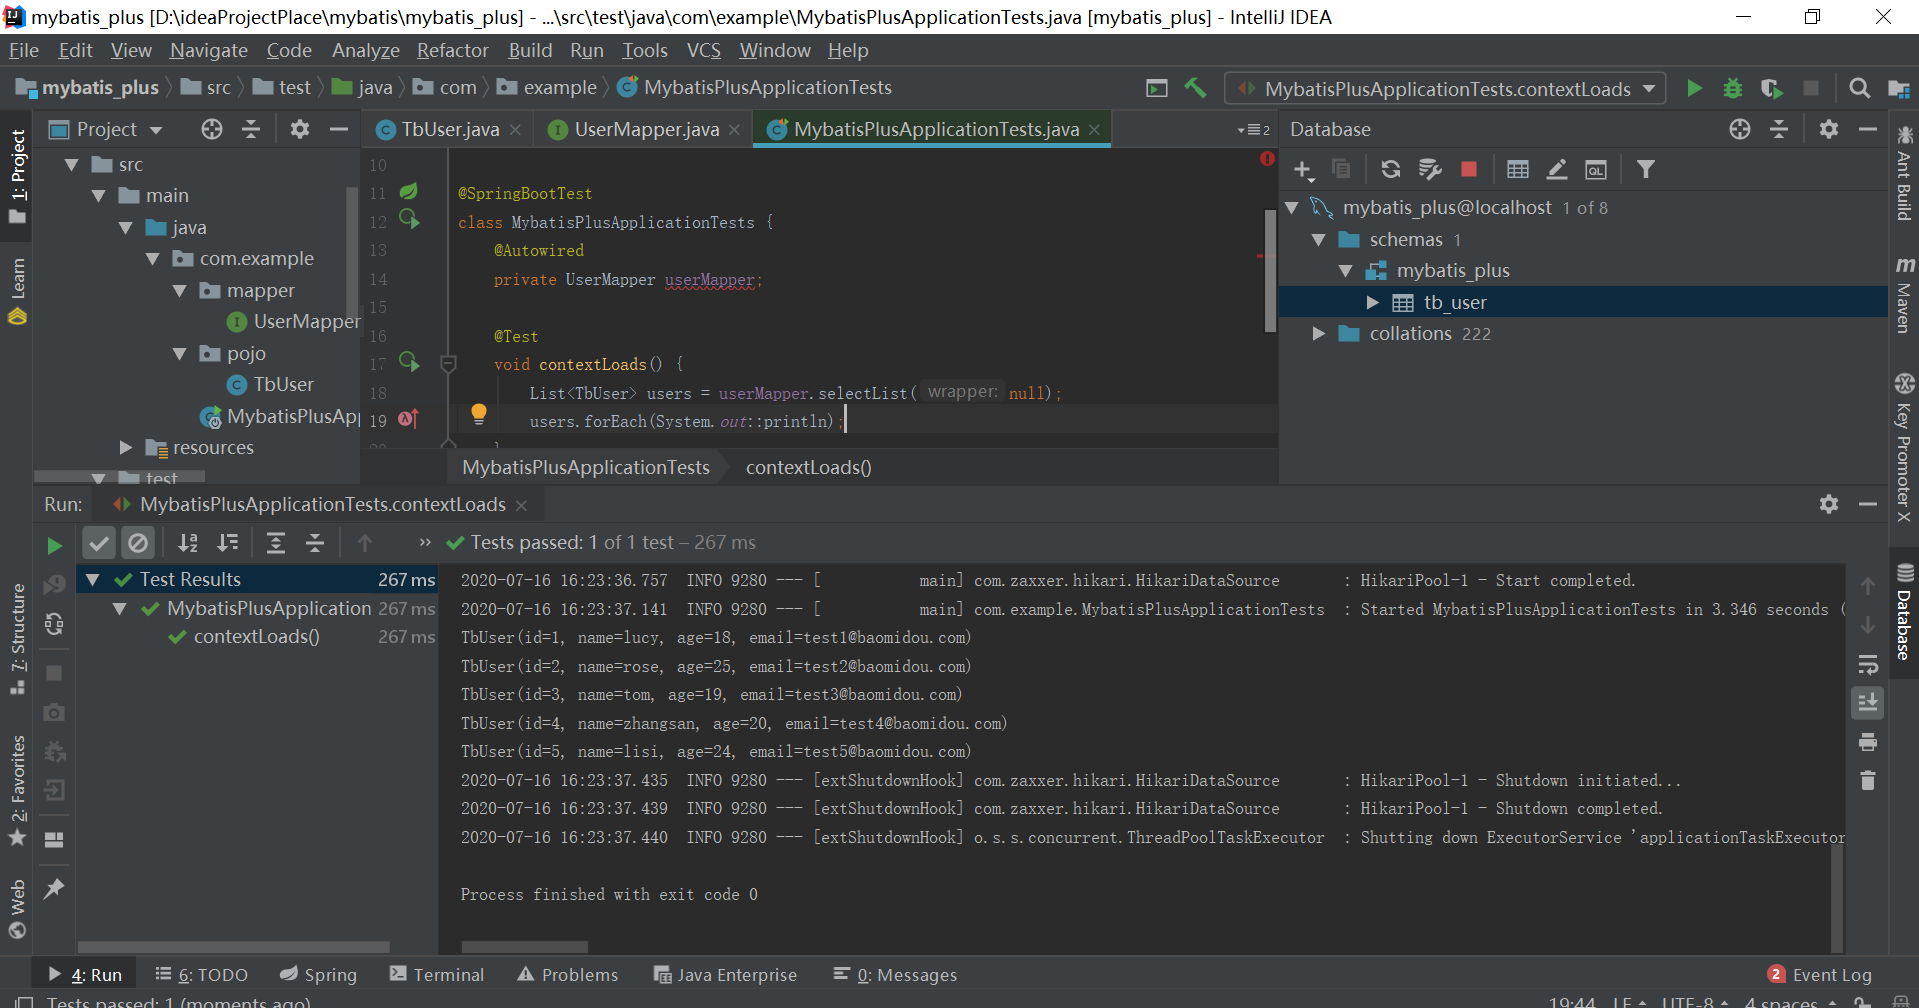Viewport: 1919px width, 1008px height.
Task: Toggle the Structure tool window sidebar button
Action: 17,640
